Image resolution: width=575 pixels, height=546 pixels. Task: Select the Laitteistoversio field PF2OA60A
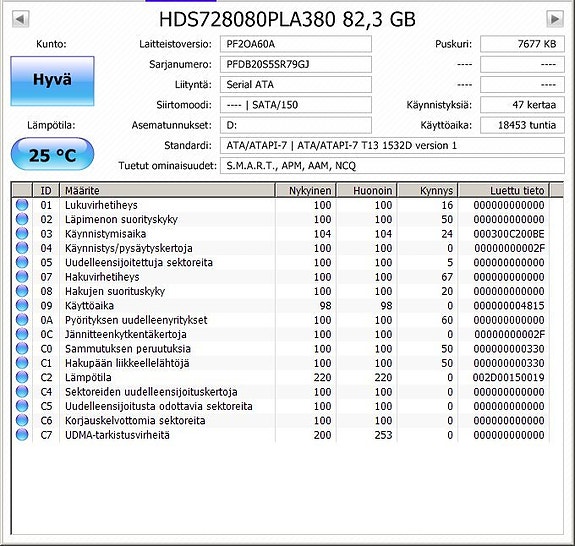(296, 44)
